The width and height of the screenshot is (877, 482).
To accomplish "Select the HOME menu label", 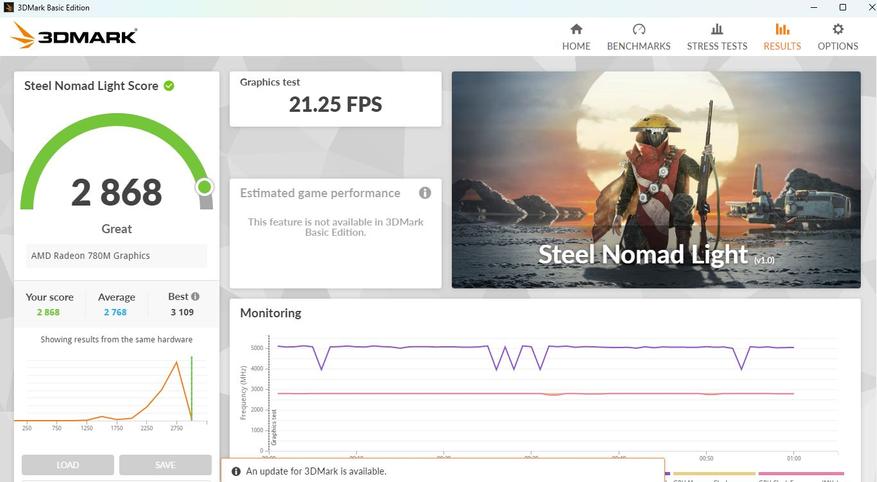I will 576,46.
